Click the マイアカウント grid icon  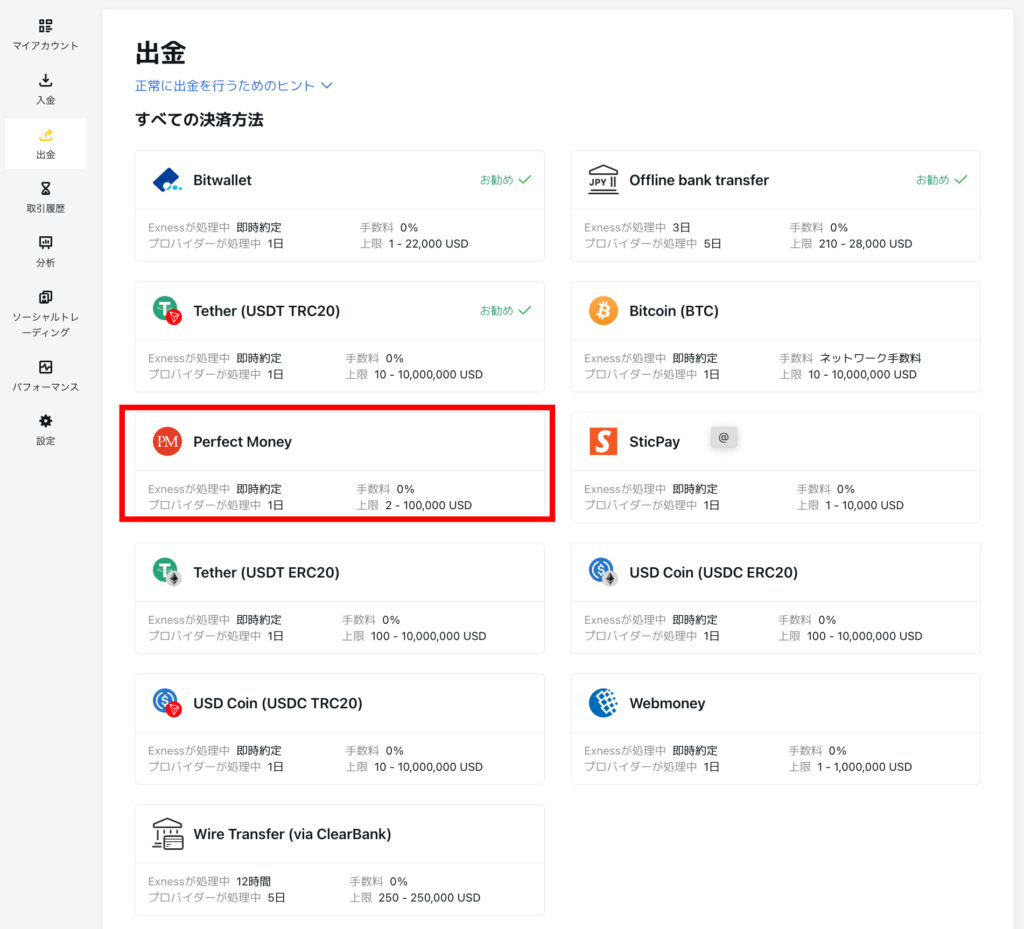pyautogui.click(x=45, y=25)
